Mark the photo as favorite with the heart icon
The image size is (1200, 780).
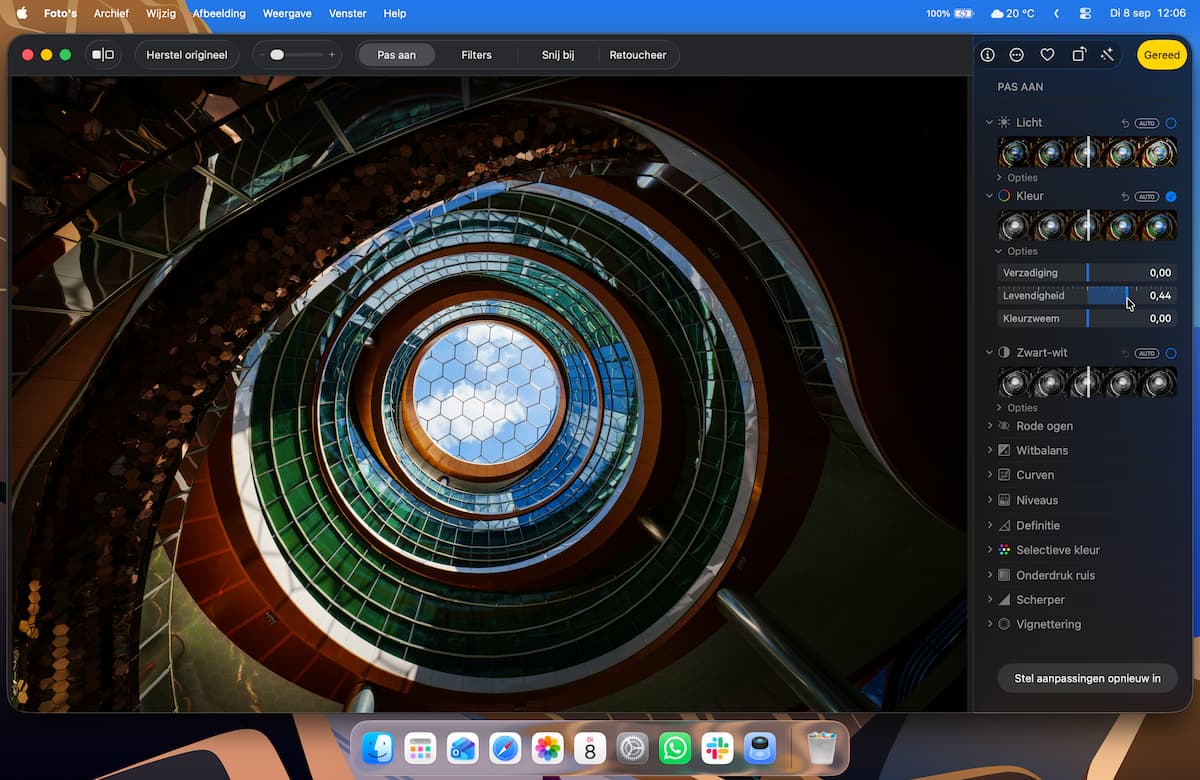[x=1047, y=55]
